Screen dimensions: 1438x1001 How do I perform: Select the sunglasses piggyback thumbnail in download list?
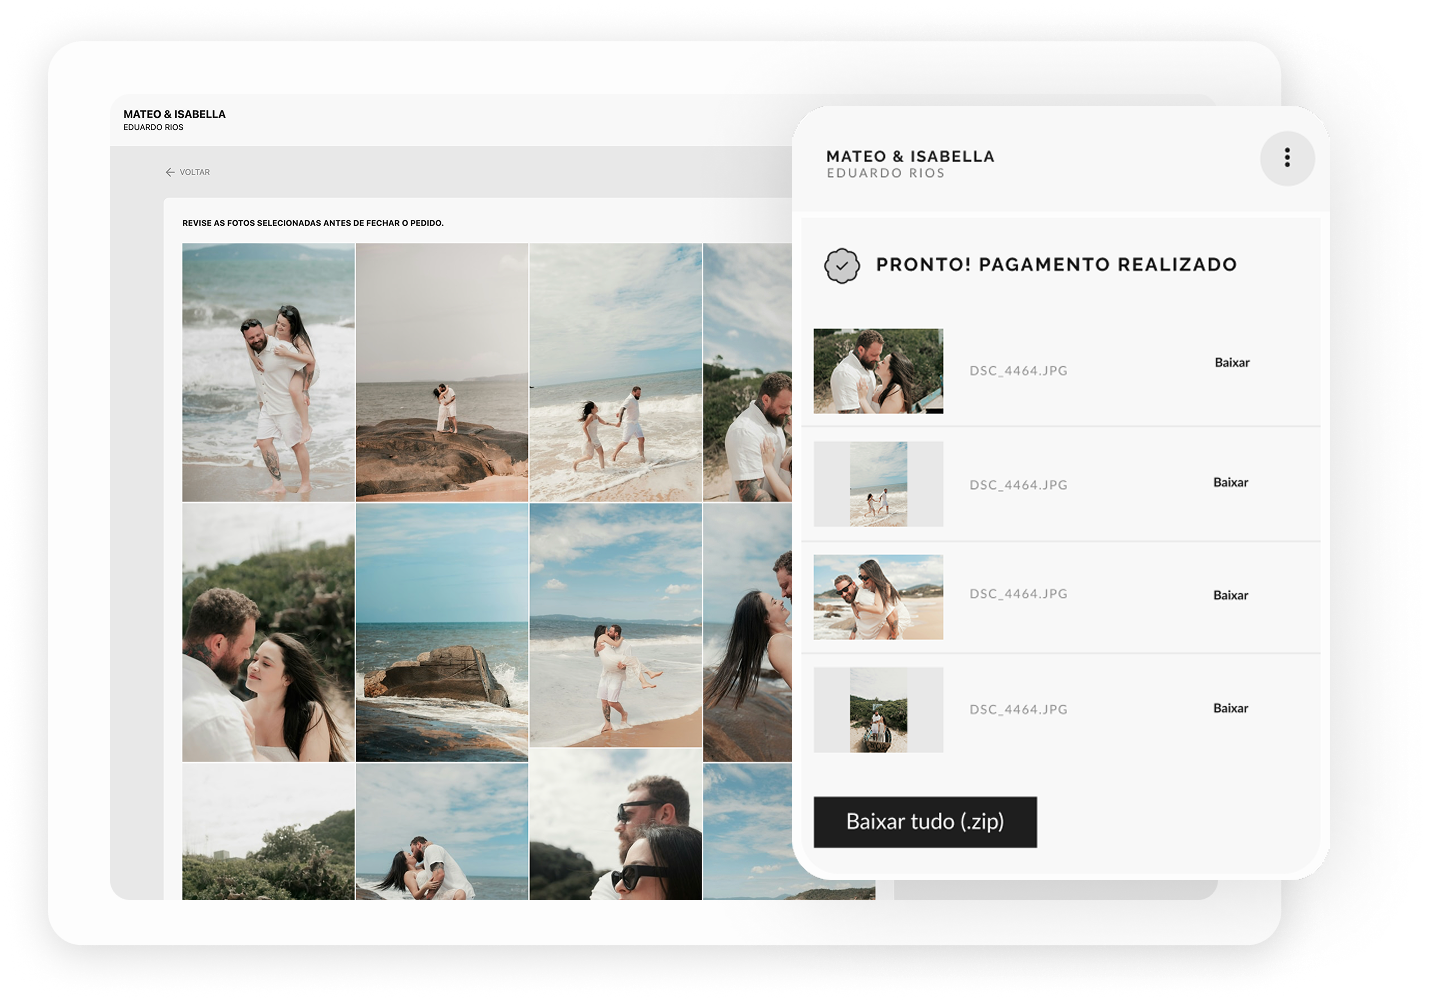point(878,597)
